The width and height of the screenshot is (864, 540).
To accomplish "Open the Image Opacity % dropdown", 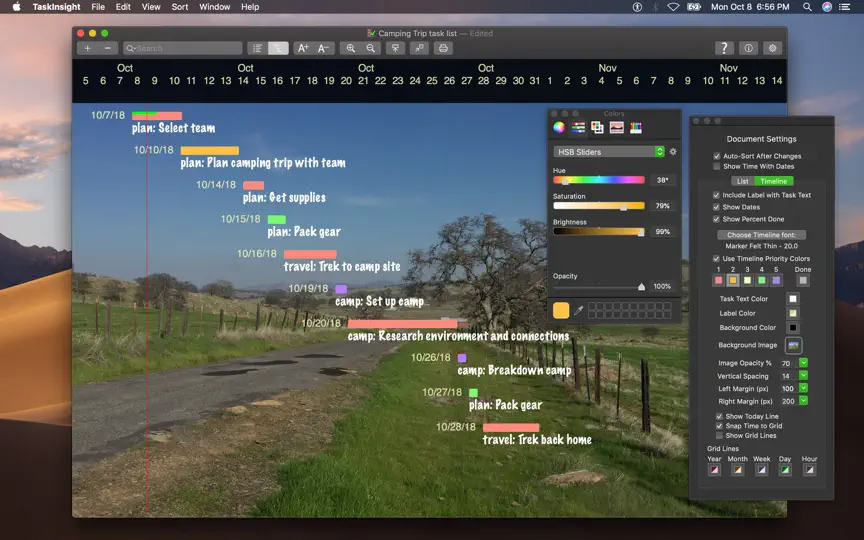I will 803,363.
